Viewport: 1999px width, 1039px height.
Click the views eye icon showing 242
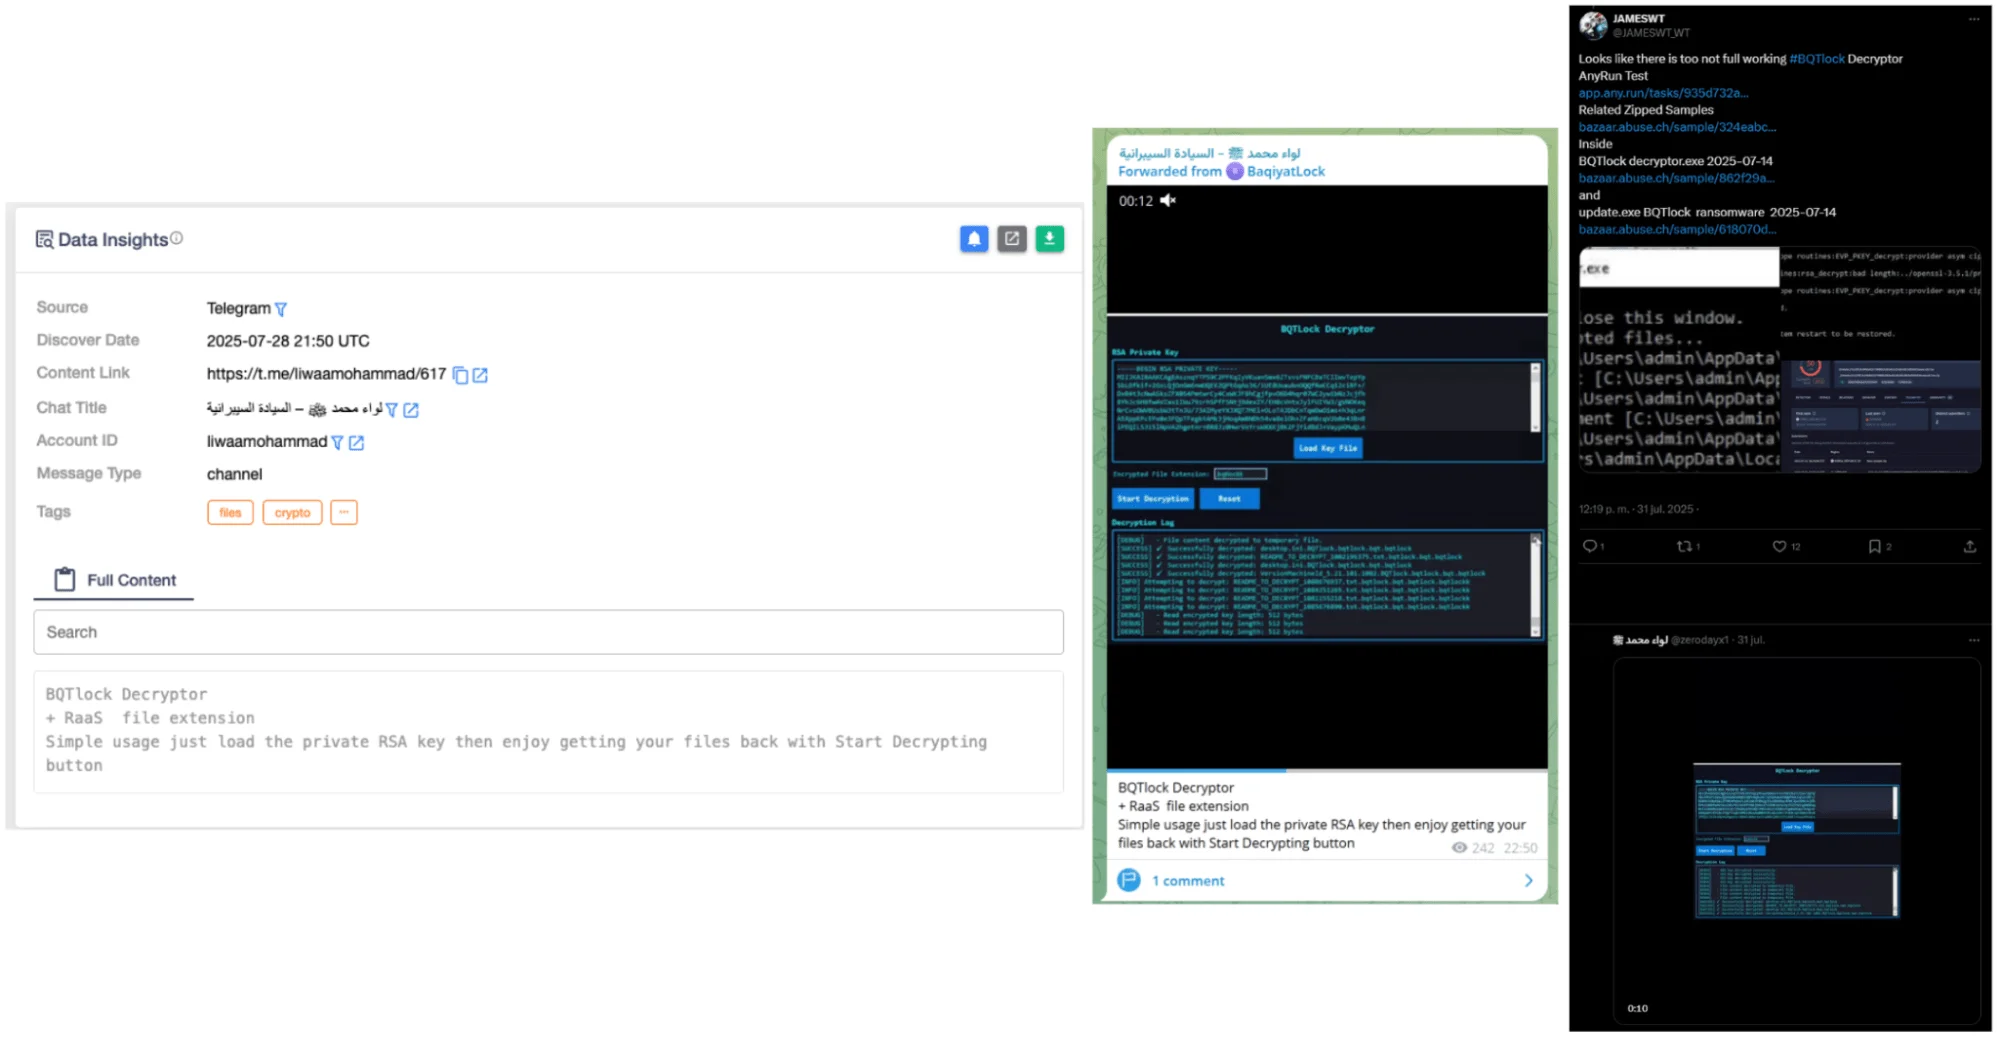click(1460, 848)
